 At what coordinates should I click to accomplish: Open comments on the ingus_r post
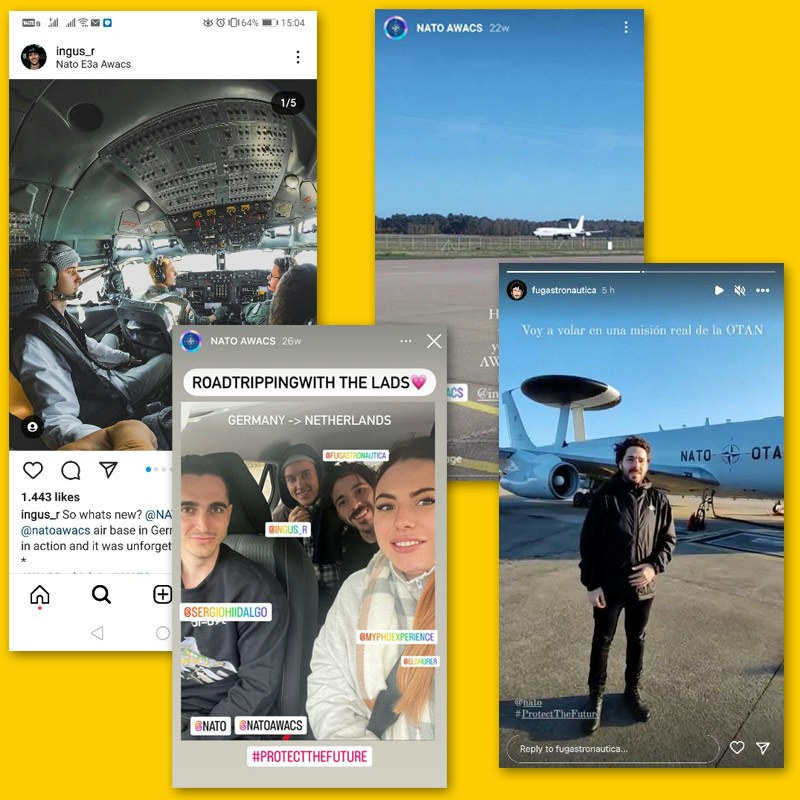click(70, 470)
